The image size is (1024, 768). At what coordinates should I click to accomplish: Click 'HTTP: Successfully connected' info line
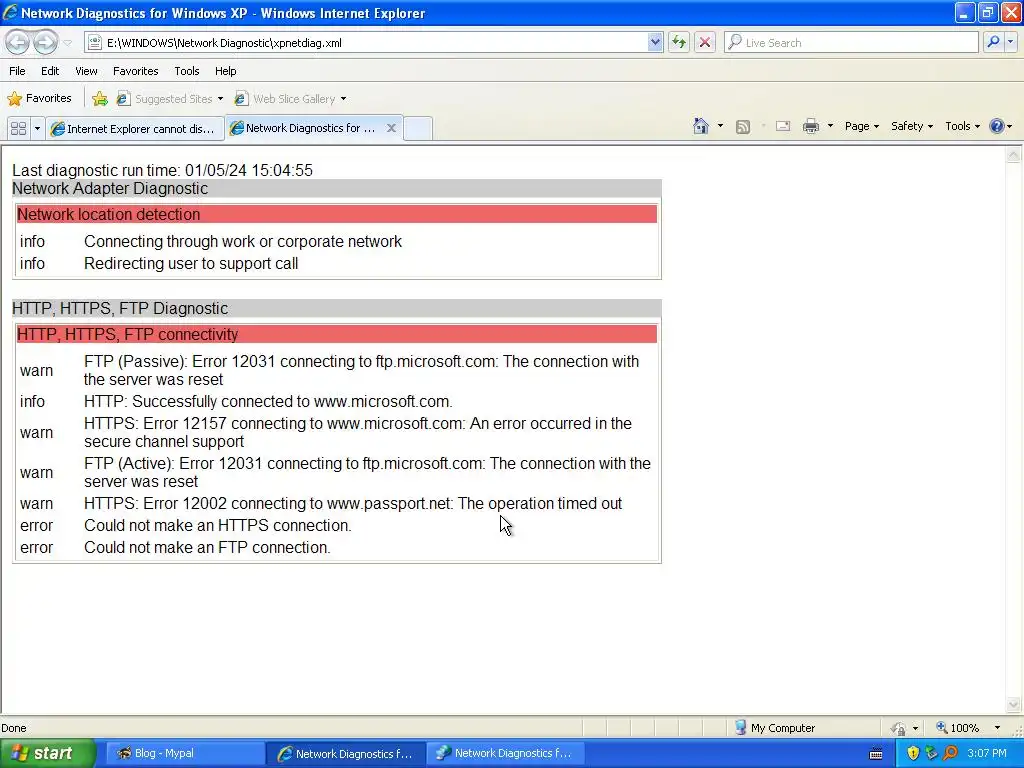tap(268, 402)
